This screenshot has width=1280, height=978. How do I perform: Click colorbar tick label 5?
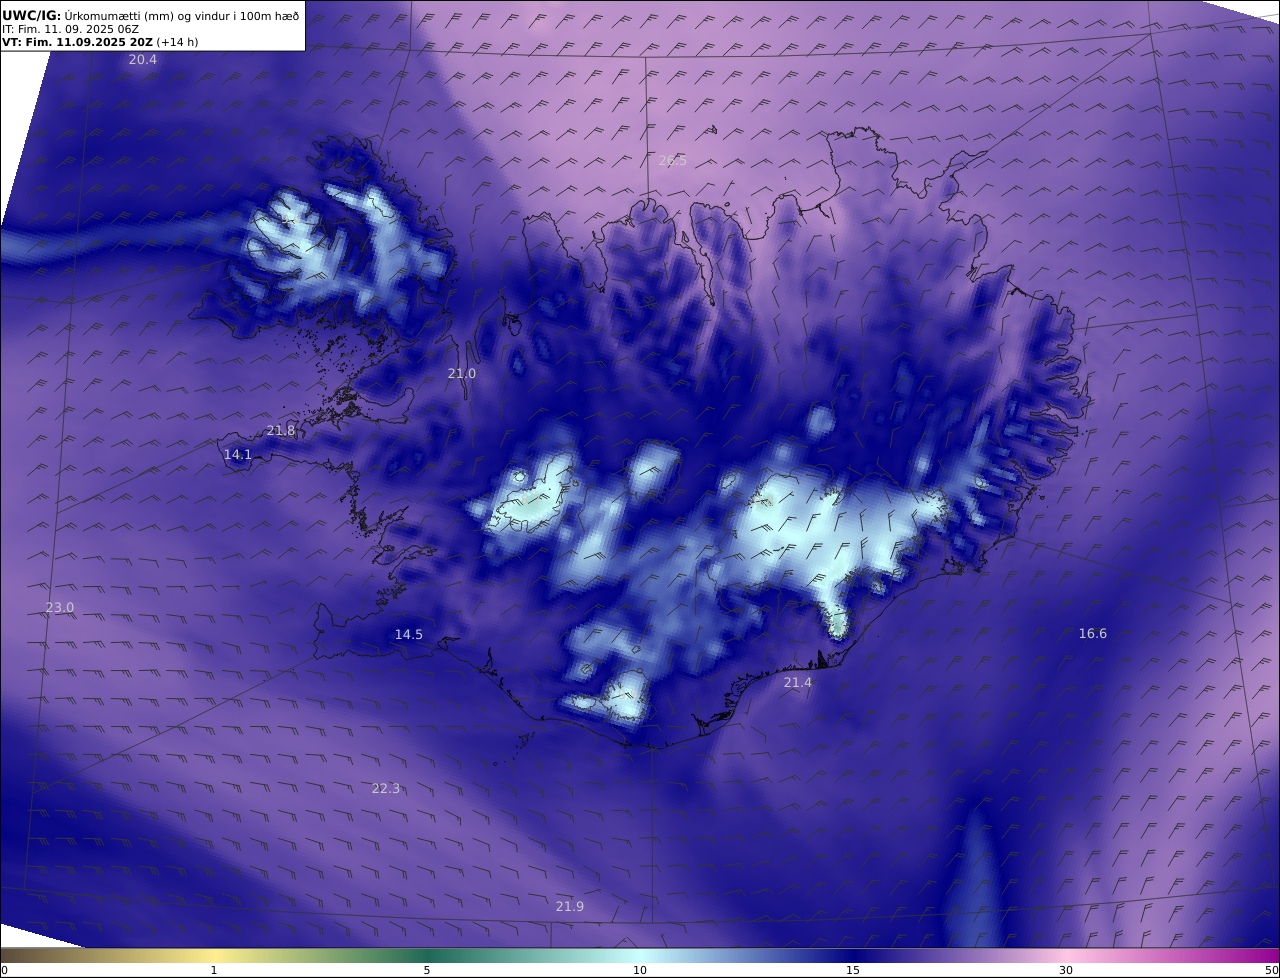tap(427, 970)
